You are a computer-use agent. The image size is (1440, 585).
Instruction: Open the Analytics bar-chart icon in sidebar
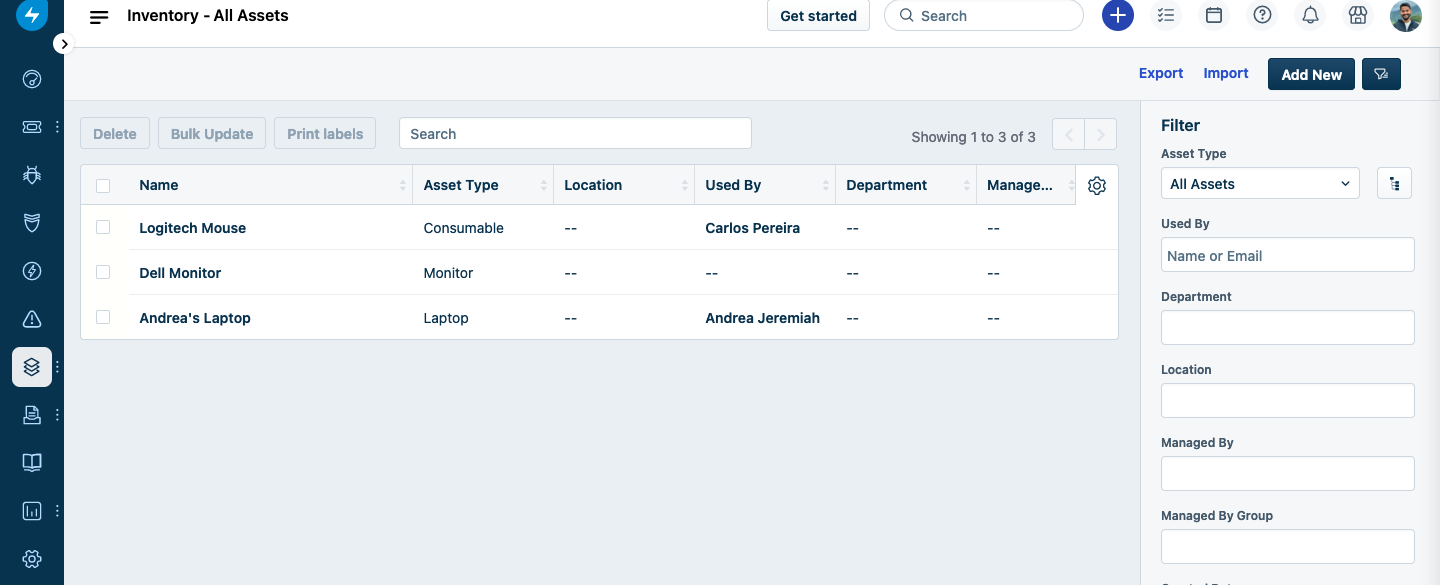31,510
